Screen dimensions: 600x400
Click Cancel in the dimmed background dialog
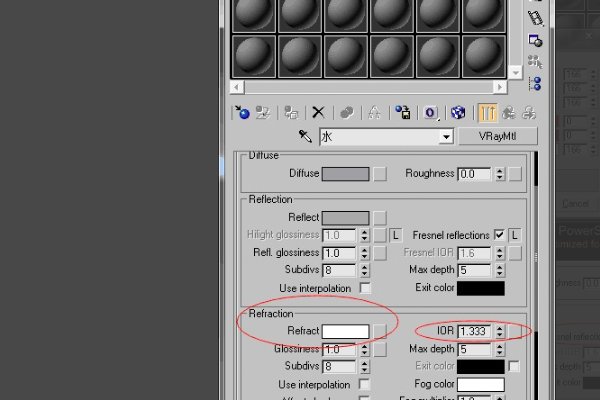tap(576, 204)
